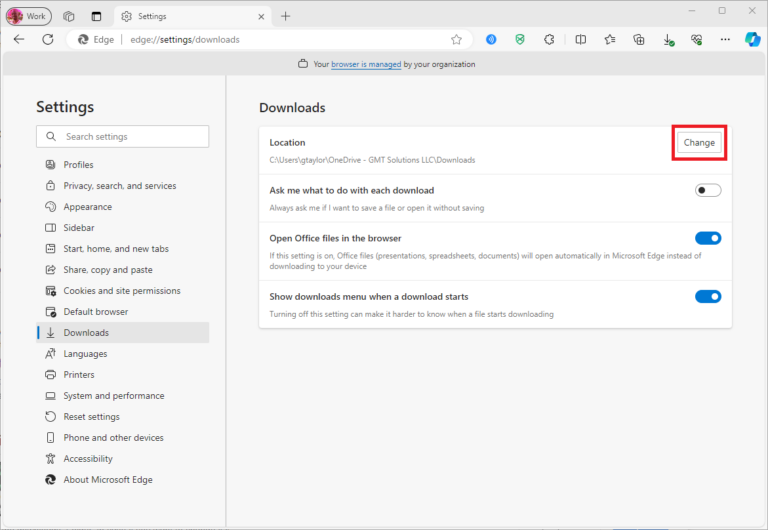Select the Downloads settings section
The height and width of the screenshot is (530, 768).
[x=122, y=333]
